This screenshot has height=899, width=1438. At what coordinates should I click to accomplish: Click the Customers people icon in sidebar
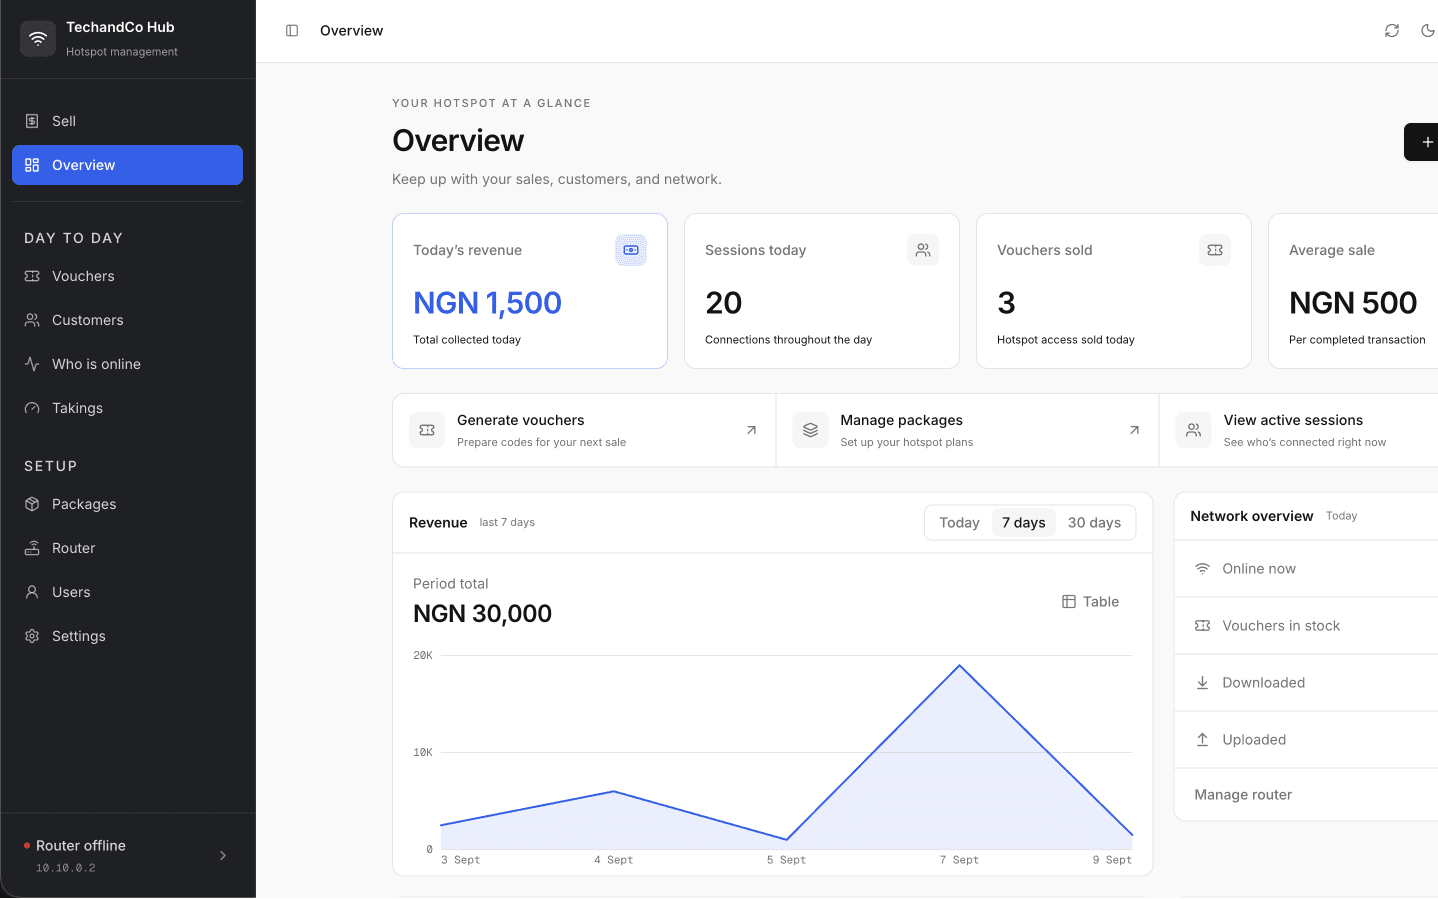(32, 320)
